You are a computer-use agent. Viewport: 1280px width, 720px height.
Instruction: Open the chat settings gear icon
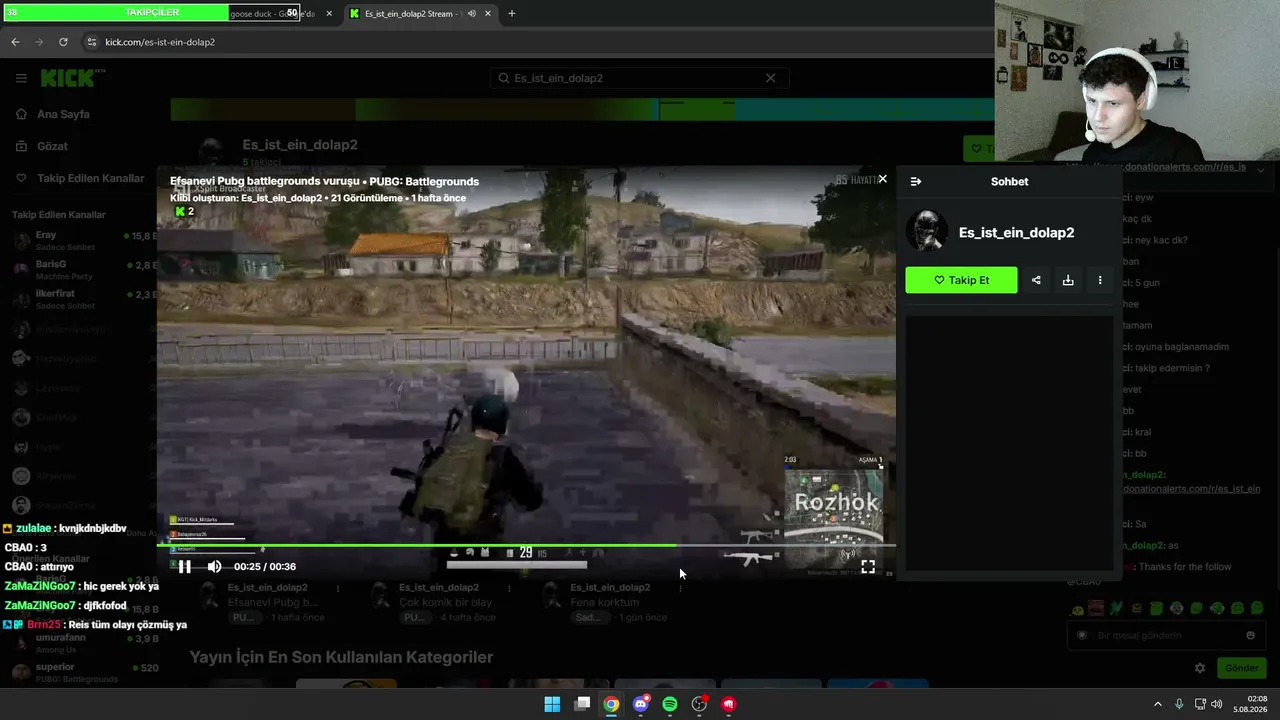coord(1200,668)
